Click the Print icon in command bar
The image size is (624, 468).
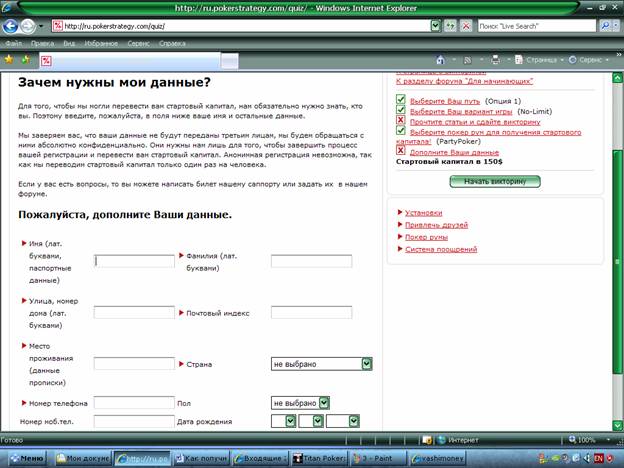(x=495, y=60)
